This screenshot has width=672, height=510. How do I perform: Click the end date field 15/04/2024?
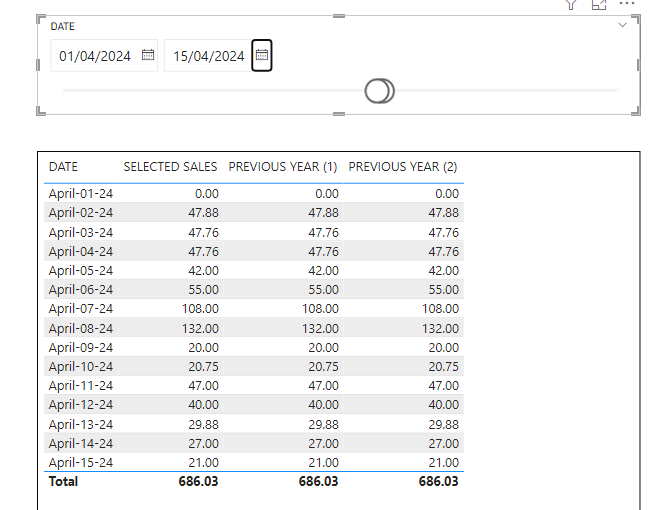[208, 56]
